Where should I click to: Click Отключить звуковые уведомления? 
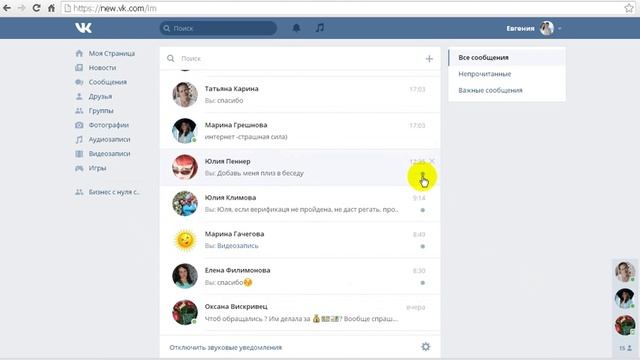coord(226,347)
